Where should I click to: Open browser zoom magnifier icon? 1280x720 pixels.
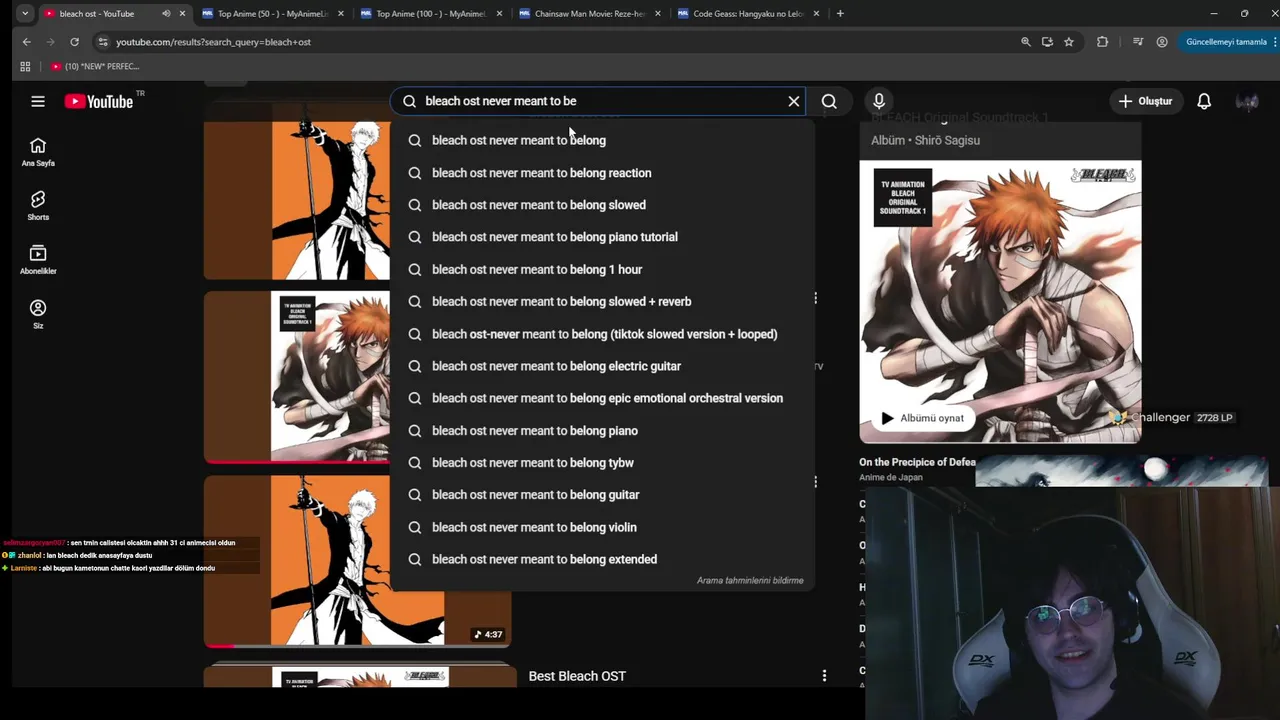pyautogui.click(x=1025, y=42)
